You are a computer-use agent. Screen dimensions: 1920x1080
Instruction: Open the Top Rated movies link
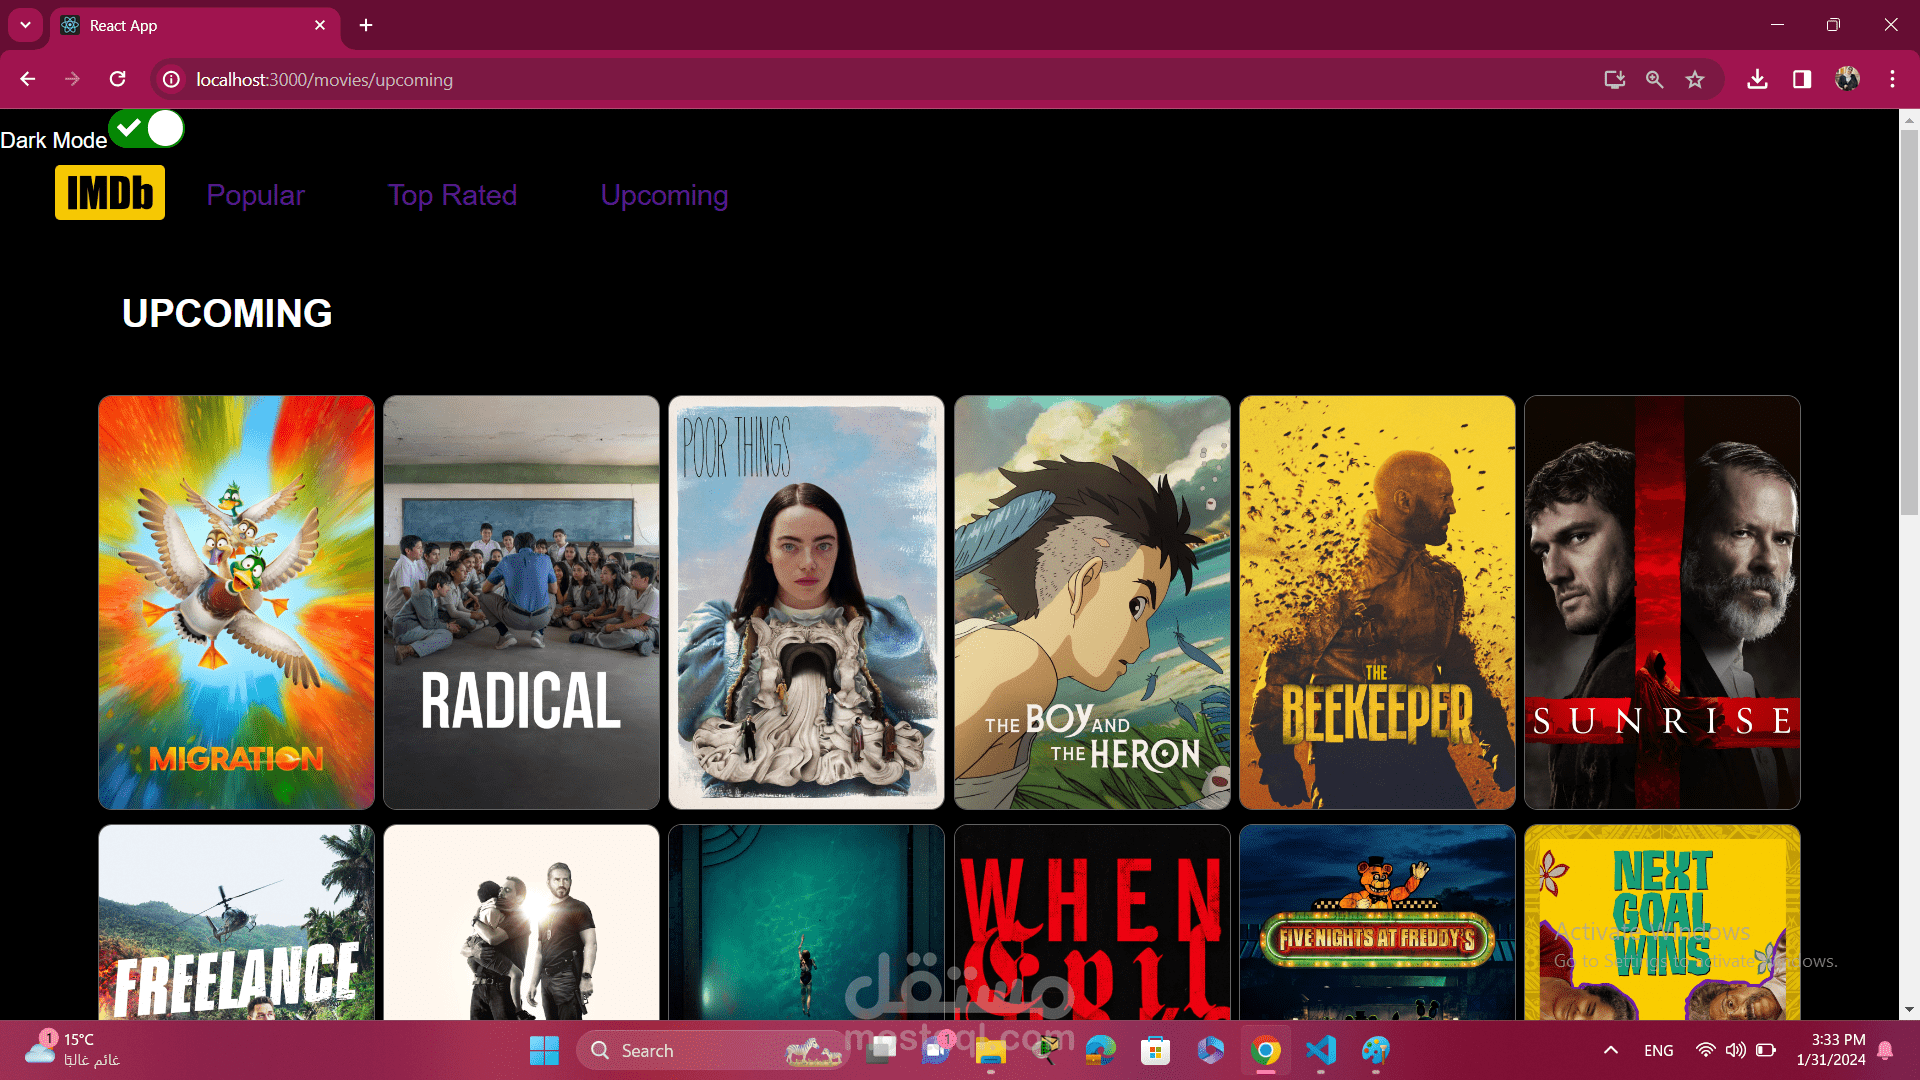(452, 195)
